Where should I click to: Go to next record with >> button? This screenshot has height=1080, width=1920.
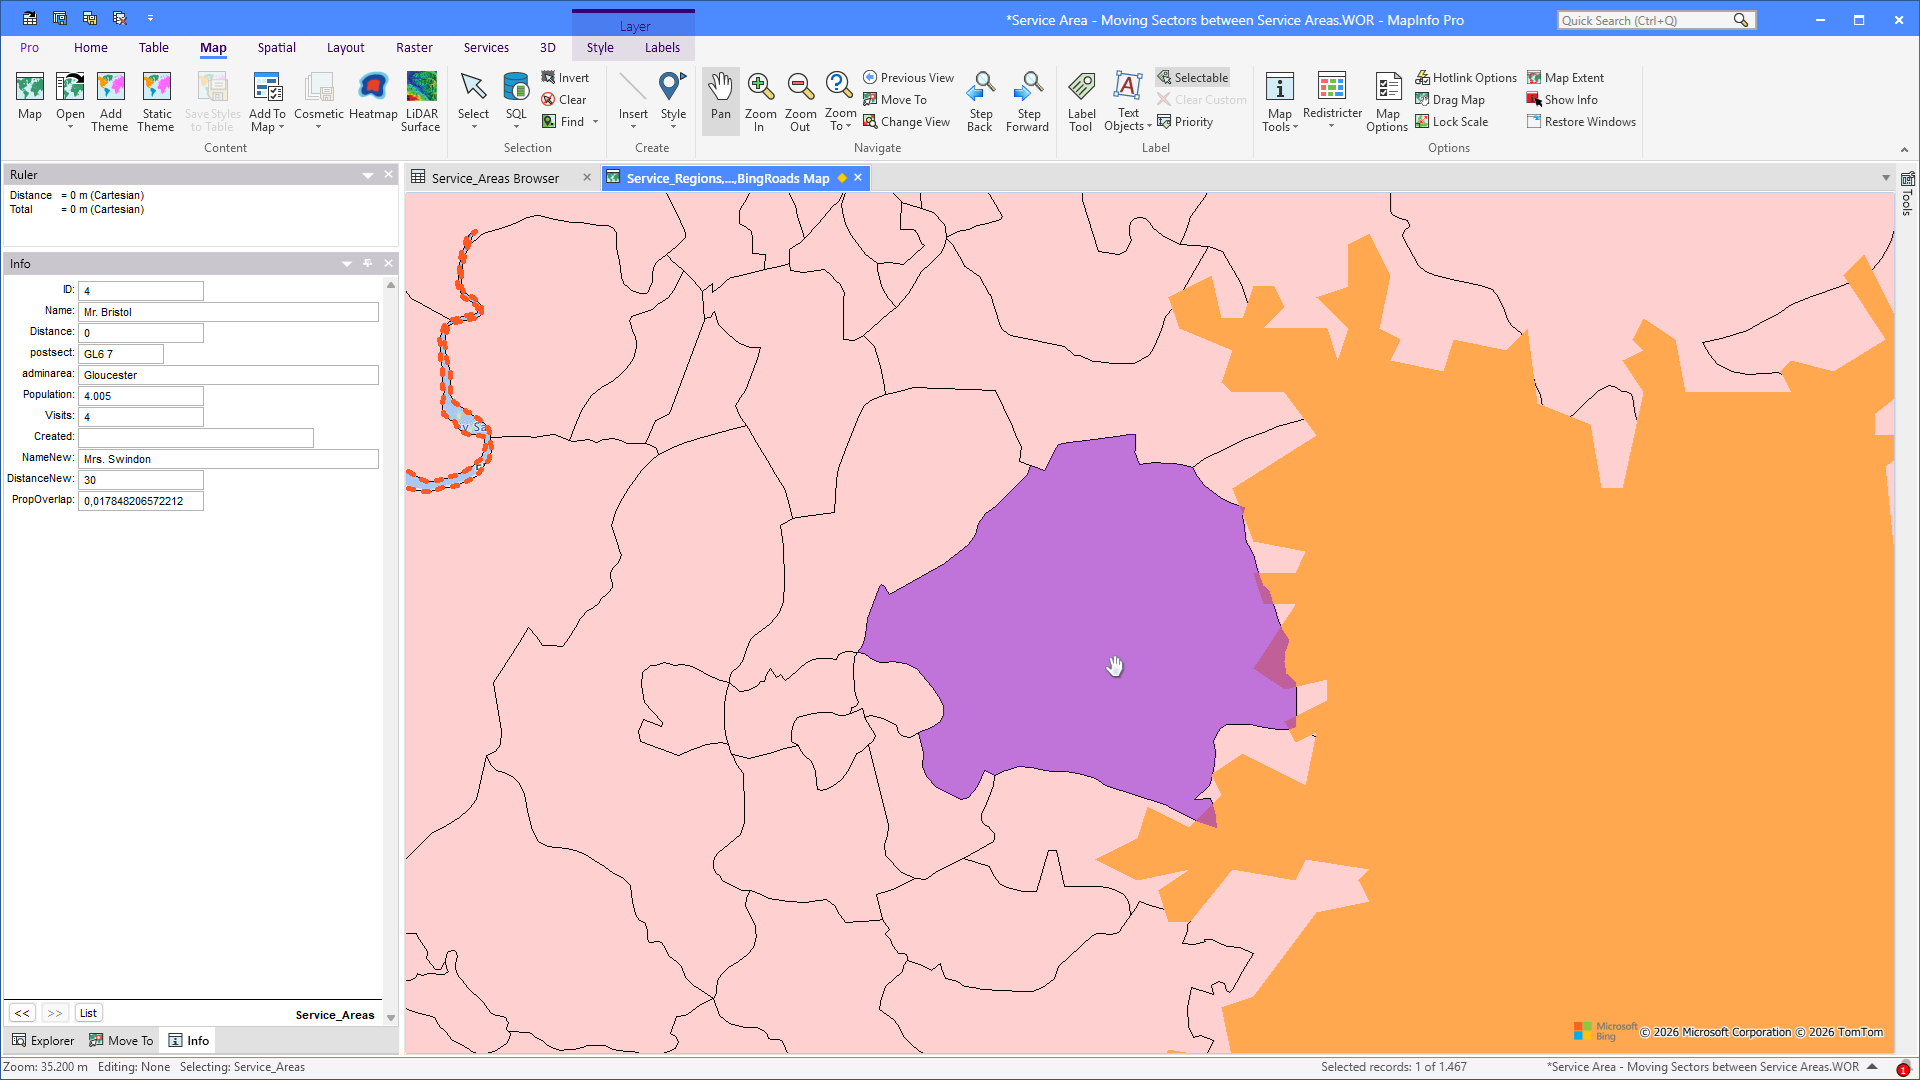pyautogui.click(x=55, y=1013)
